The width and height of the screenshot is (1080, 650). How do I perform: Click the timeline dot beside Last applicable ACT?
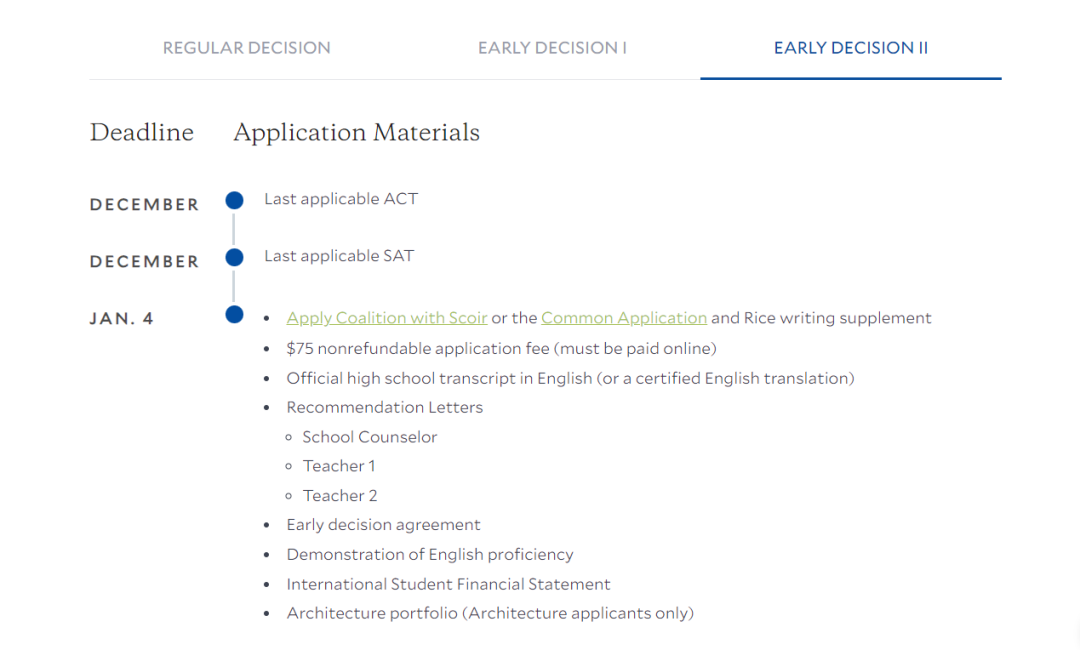point(235,201)
